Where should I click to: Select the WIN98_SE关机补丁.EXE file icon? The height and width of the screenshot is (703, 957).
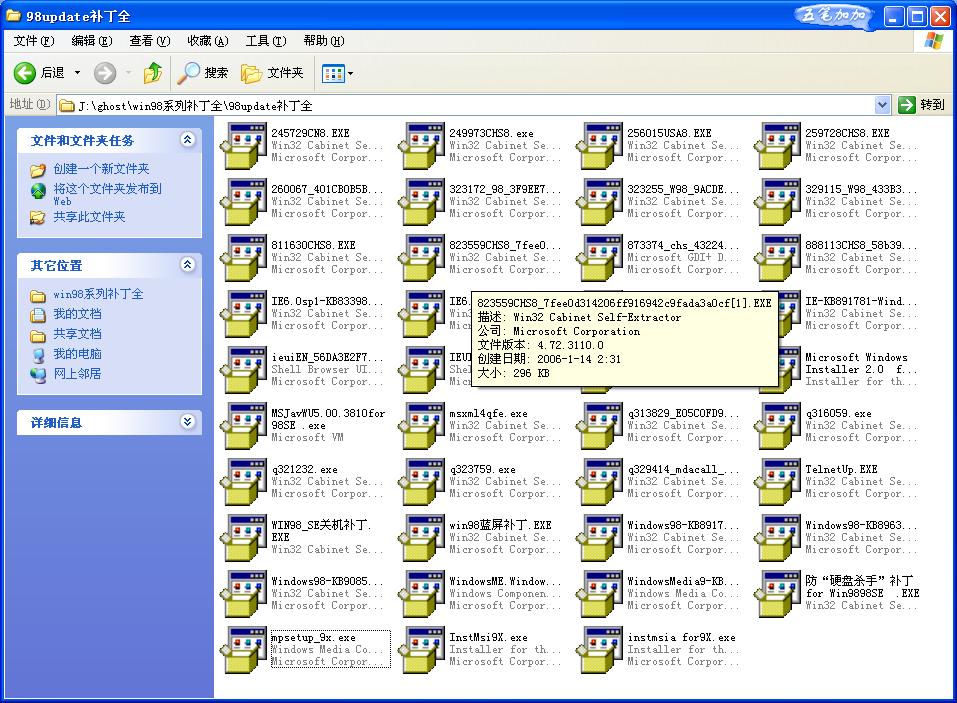coord(244,538)
